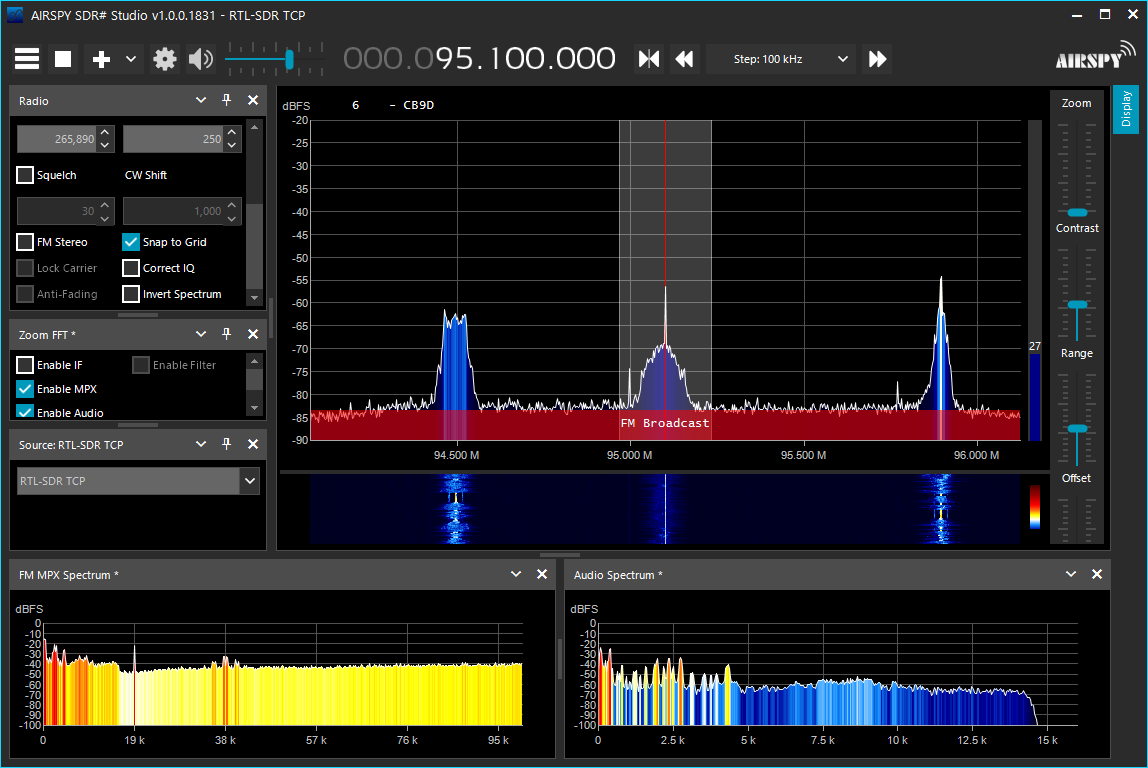
Task: Close the Source: RTL-SDR TCP panel
Action: 253,444
